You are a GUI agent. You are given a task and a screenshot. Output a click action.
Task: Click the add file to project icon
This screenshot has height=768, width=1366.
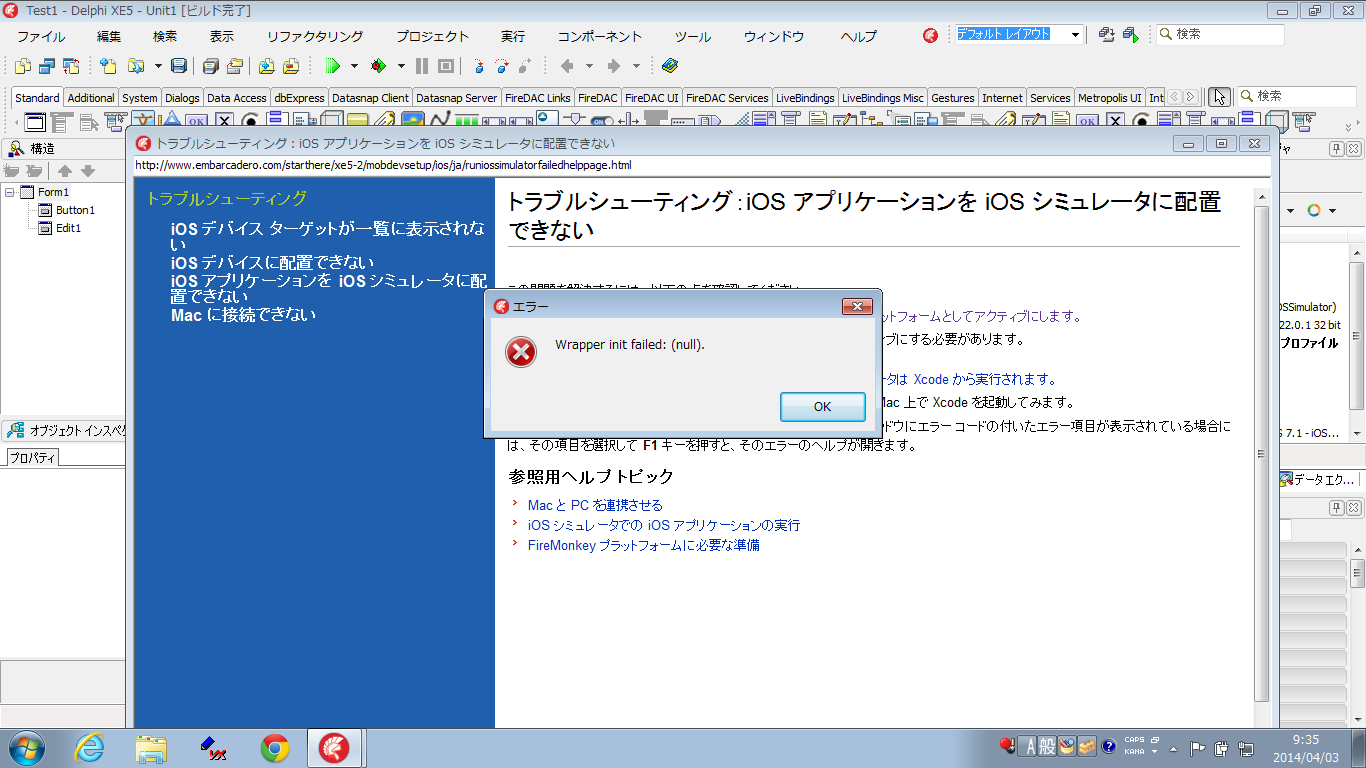click(x=267, y=66)
